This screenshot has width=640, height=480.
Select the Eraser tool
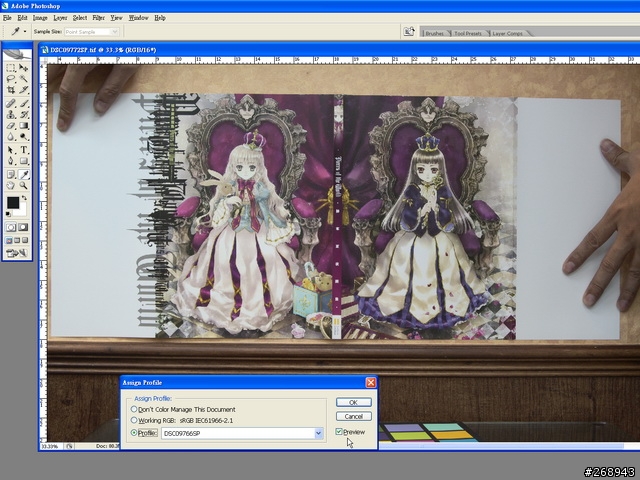click(11, 126)
